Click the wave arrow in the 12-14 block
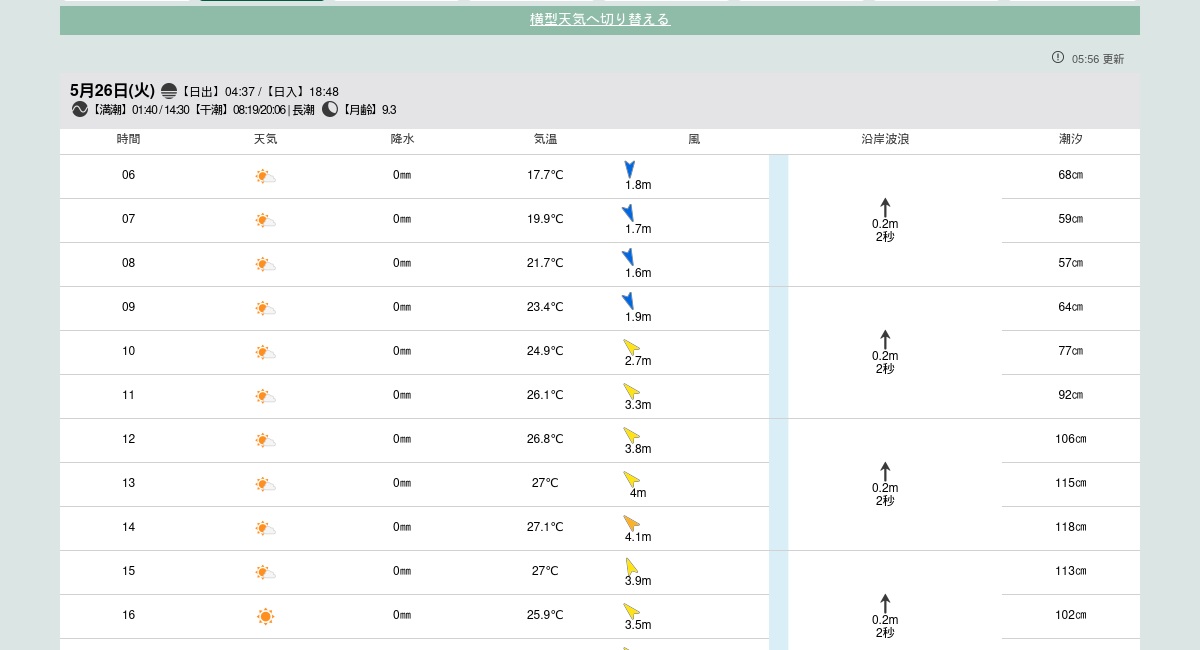 [885, 472]
